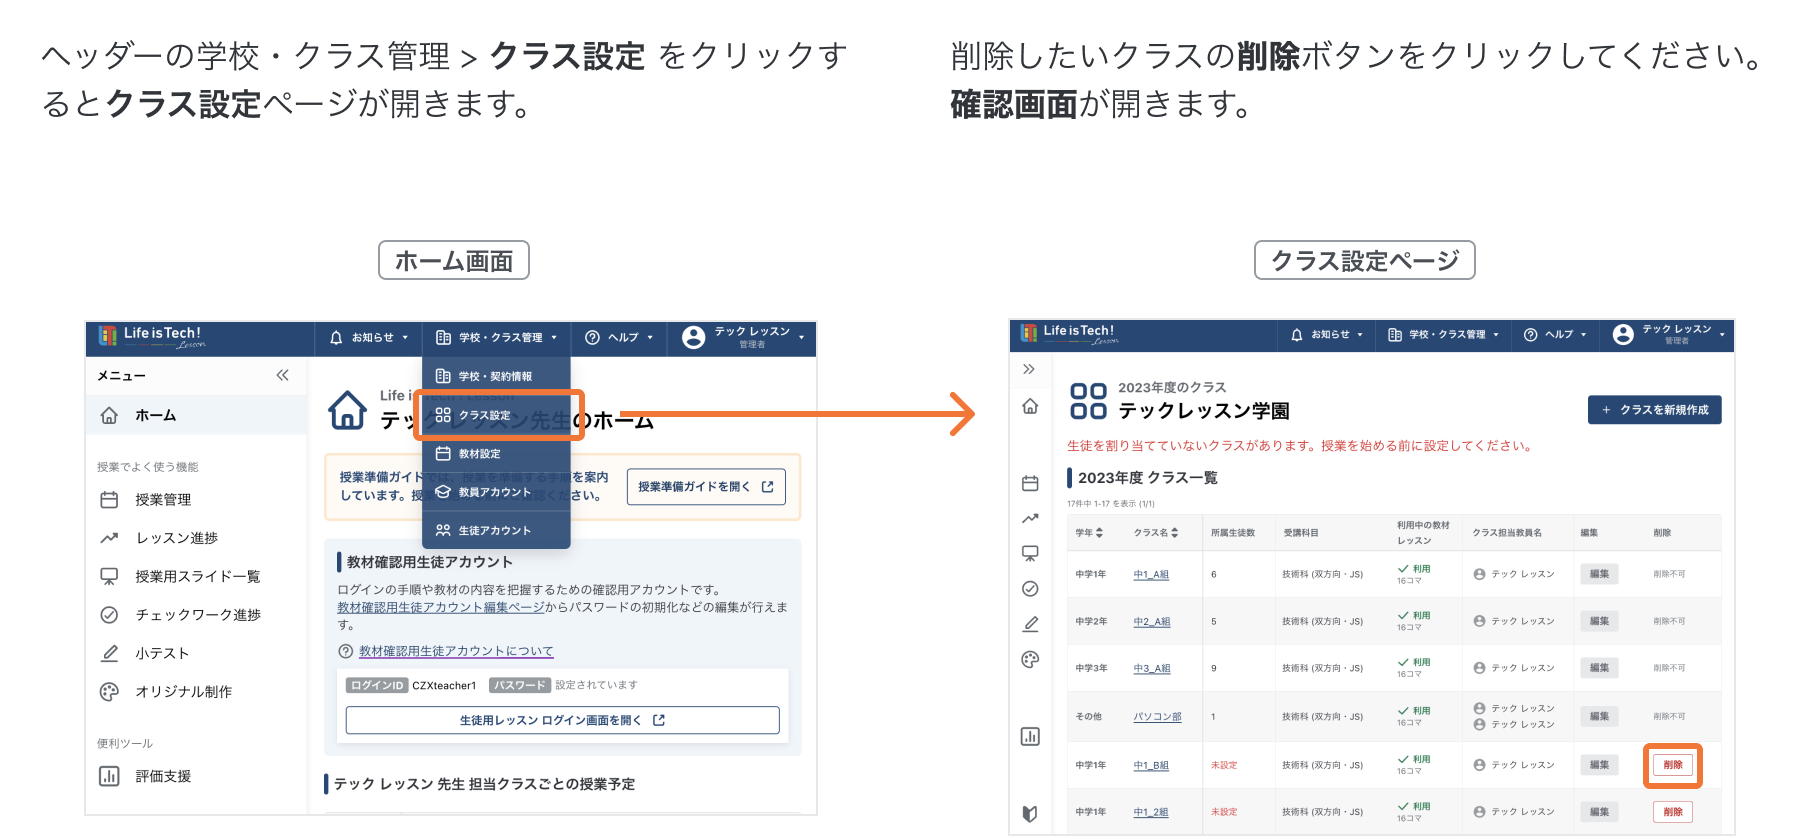
Task: Click the palette icon in the collapsed right sidebar
Action: coord(1030,660)
